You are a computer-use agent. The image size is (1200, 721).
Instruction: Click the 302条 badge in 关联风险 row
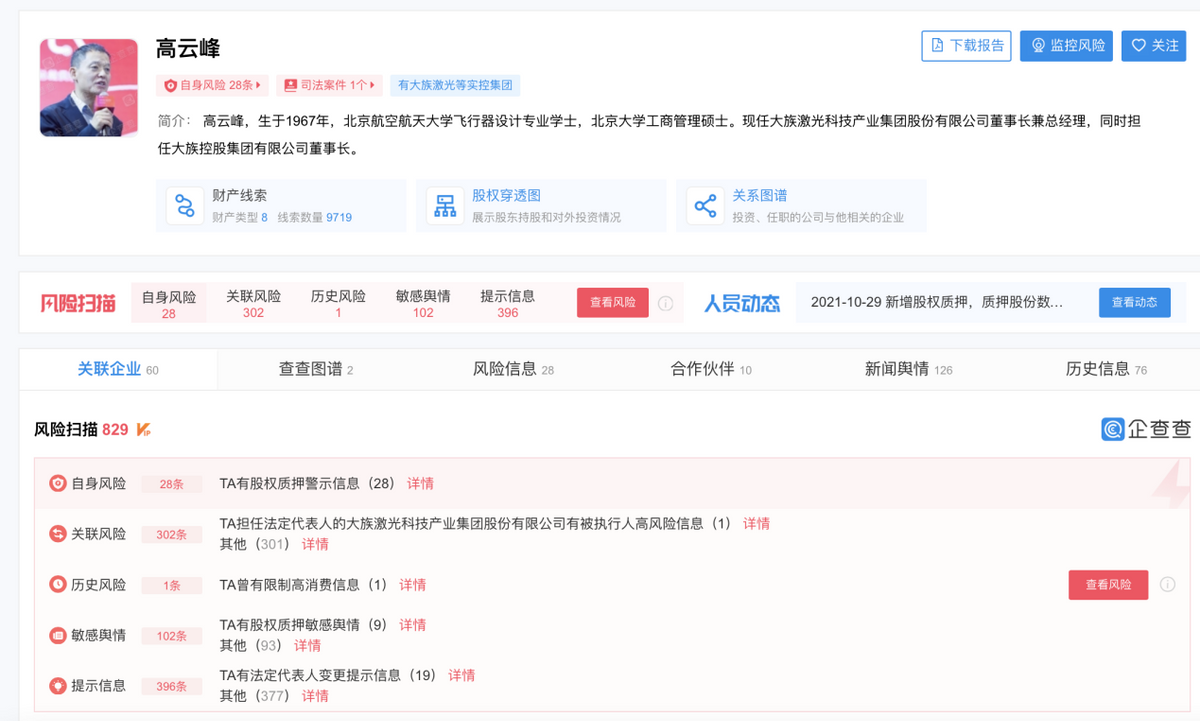pos(172,535)
